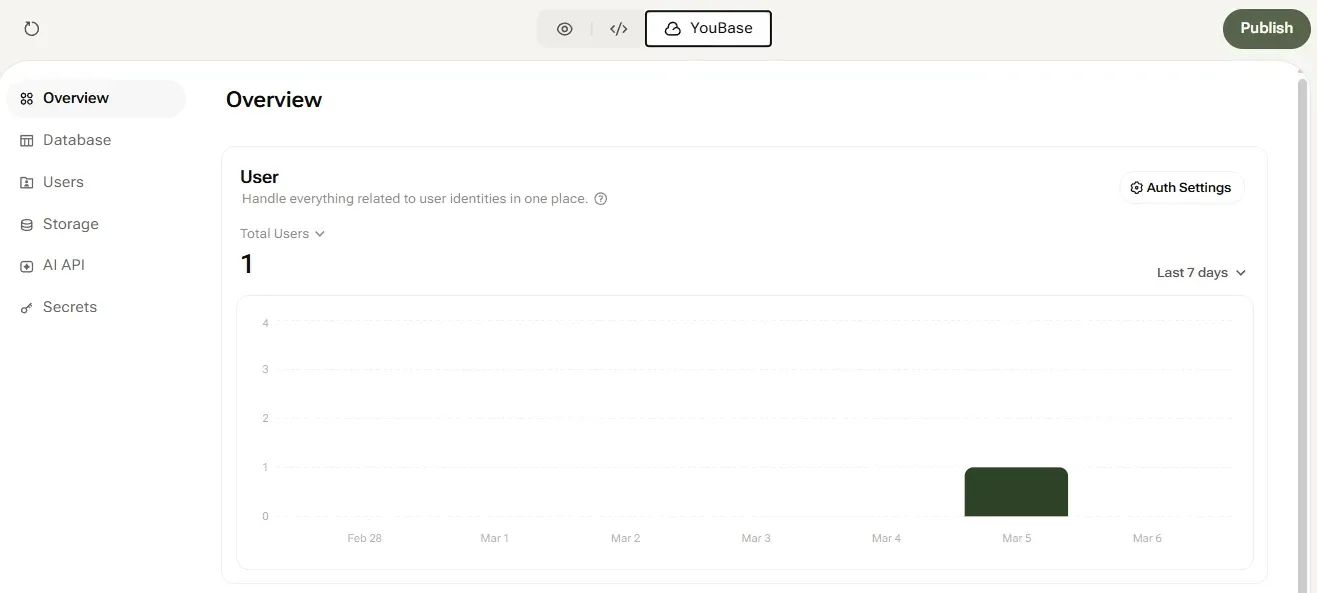Open AI API in the sidebar
The height and width of the screenshot is (593, 1317).
(96, 265)
